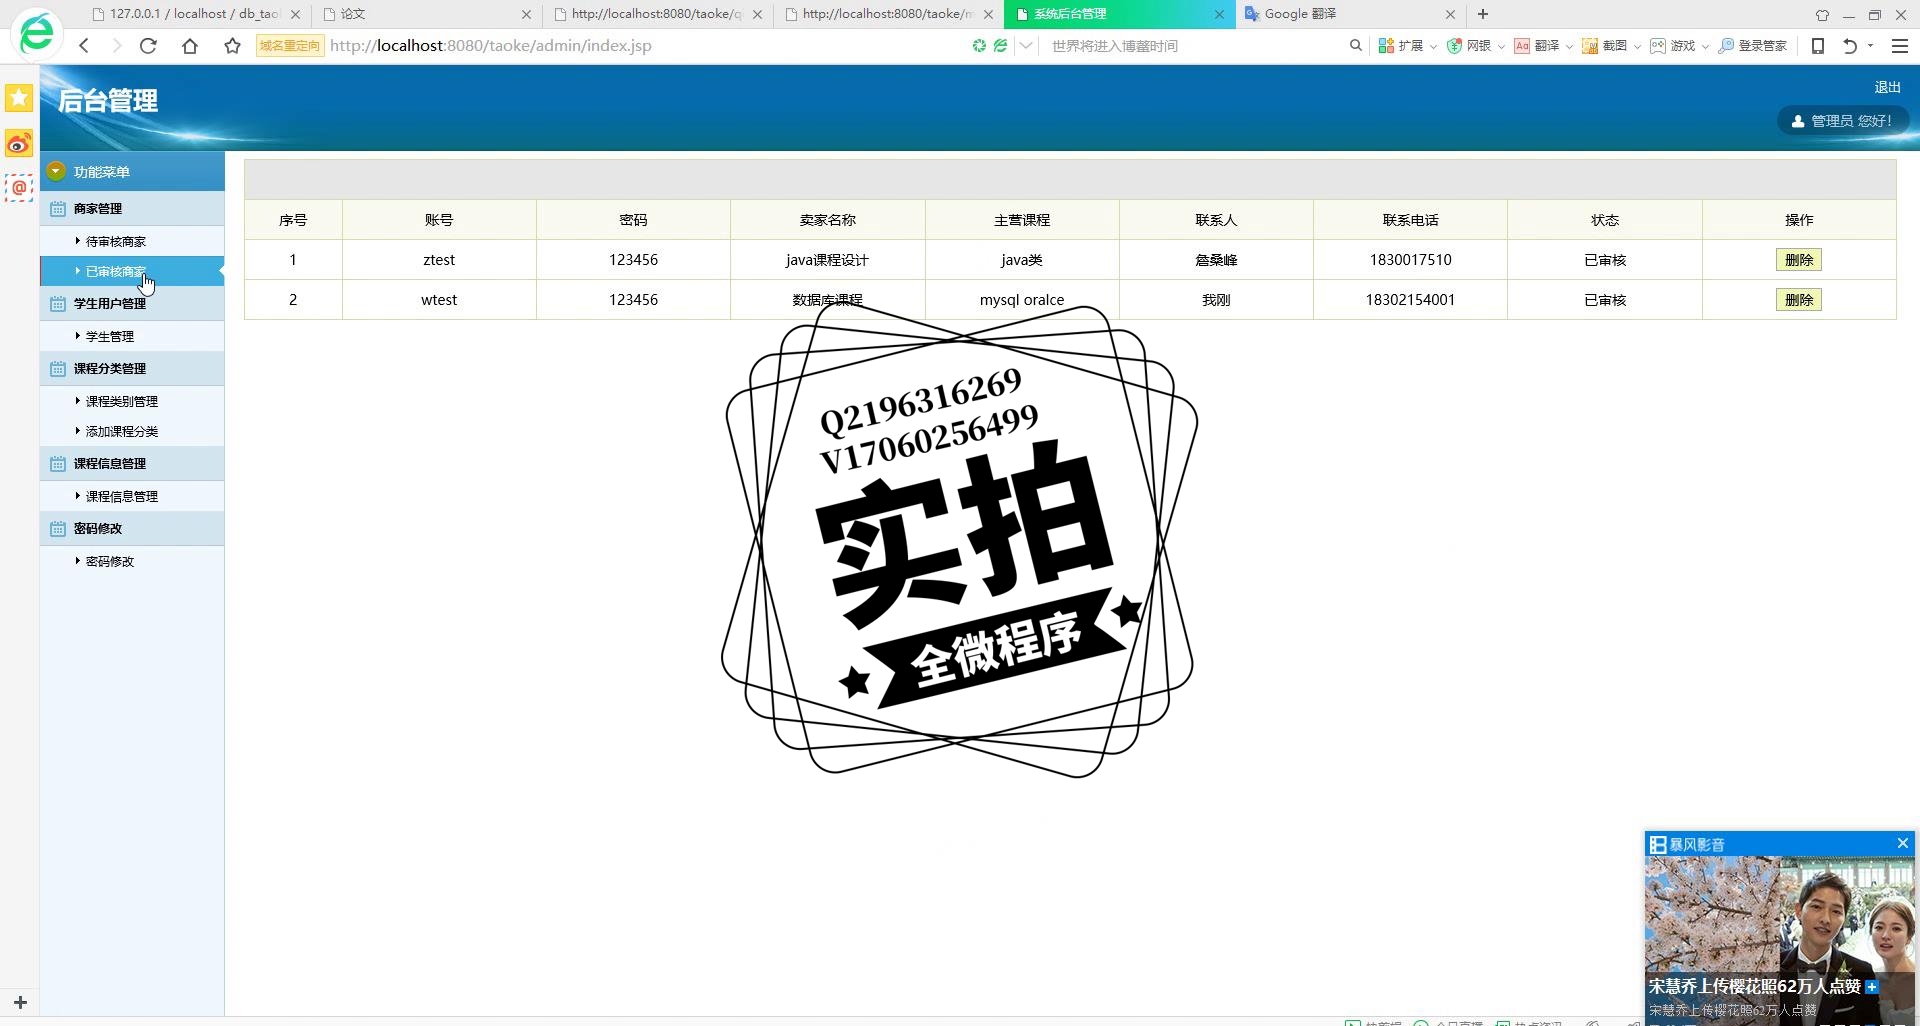Open 待审核商家 menu item
The width and height of the screenshot is (1920, 1026).
point(116,241)
